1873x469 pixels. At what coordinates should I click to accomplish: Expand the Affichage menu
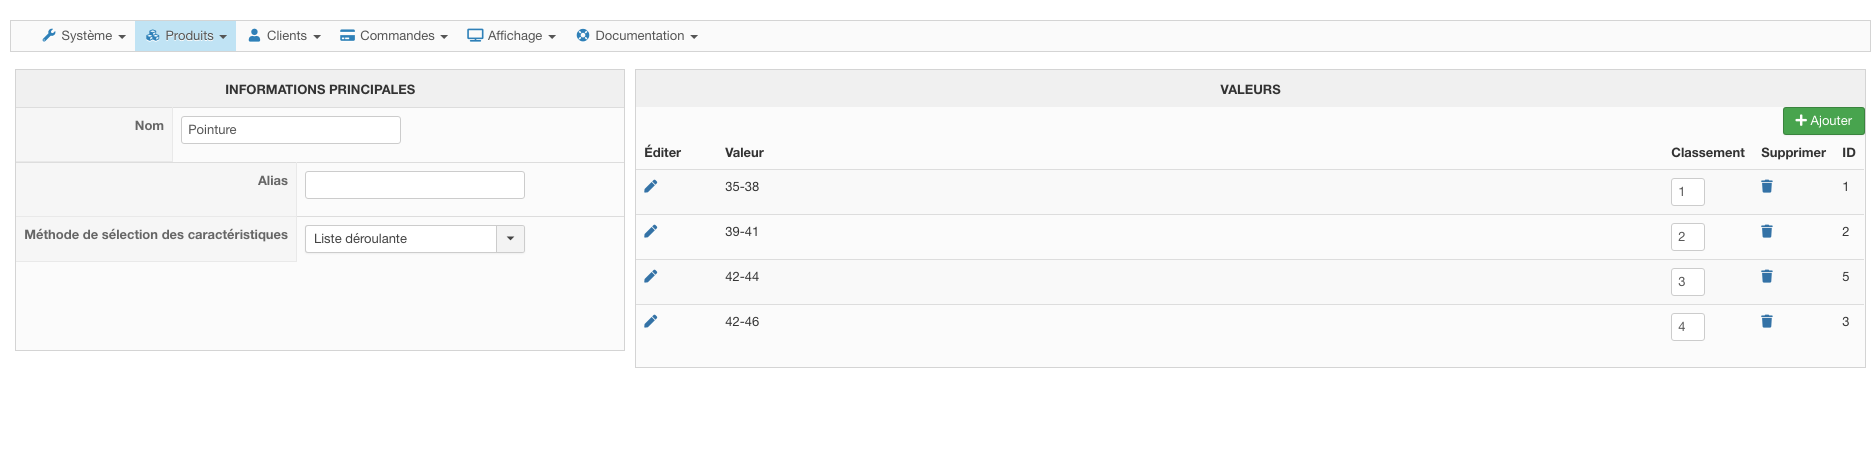pos(512,36)
